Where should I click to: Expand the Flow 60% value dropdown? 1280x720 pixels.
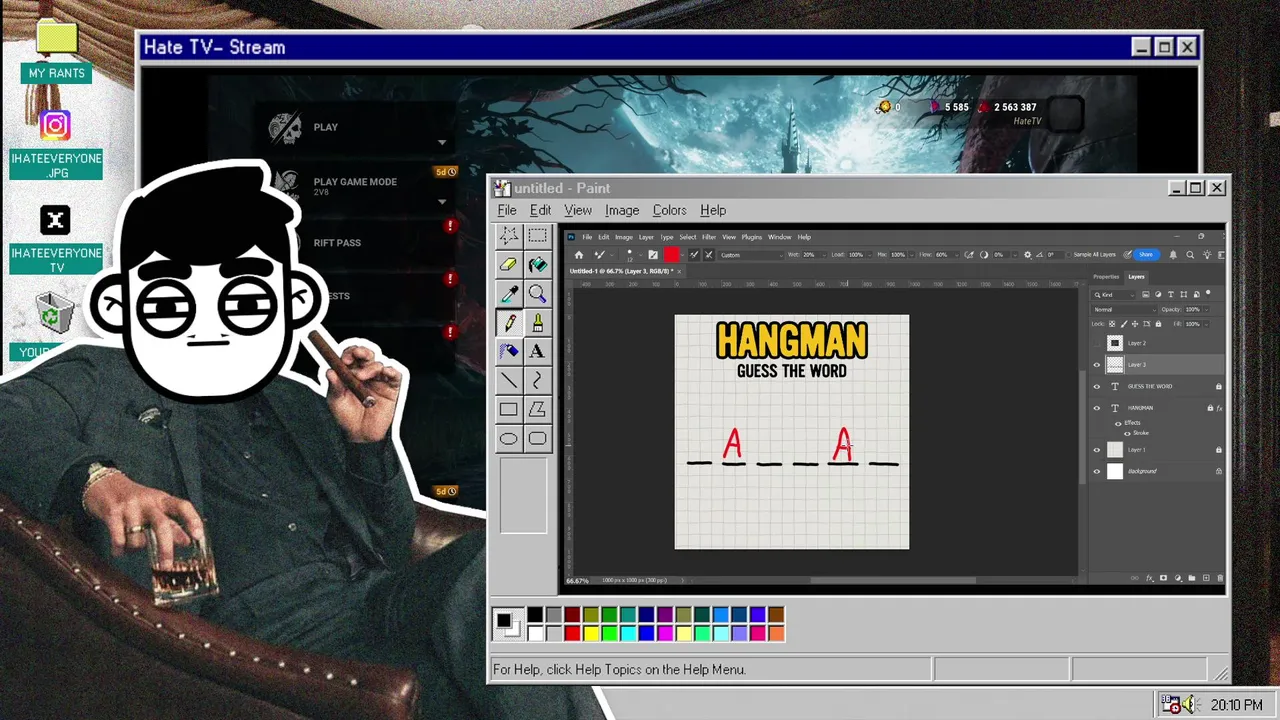957,255
